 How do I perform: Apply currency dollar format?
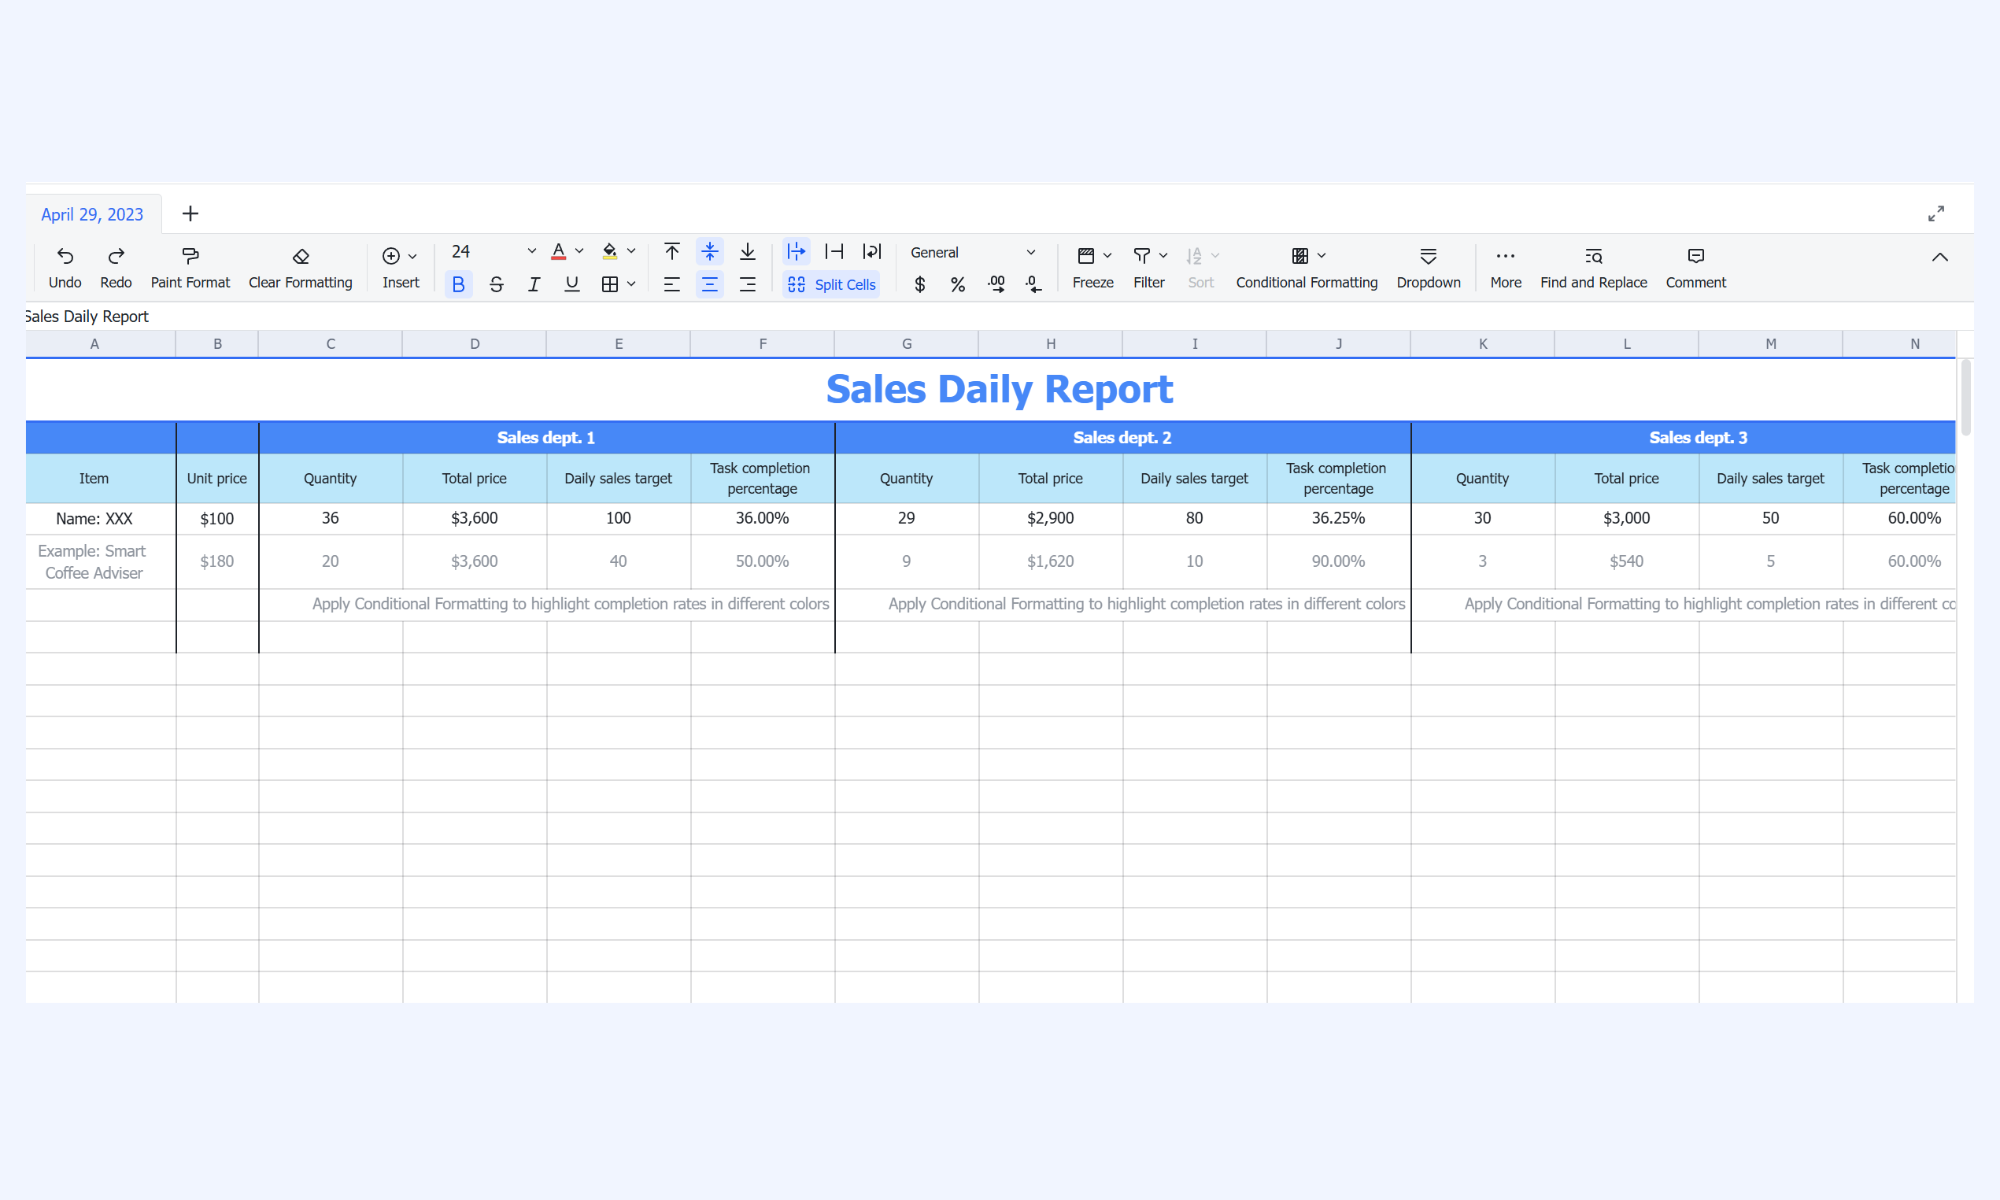coord(920,285)
